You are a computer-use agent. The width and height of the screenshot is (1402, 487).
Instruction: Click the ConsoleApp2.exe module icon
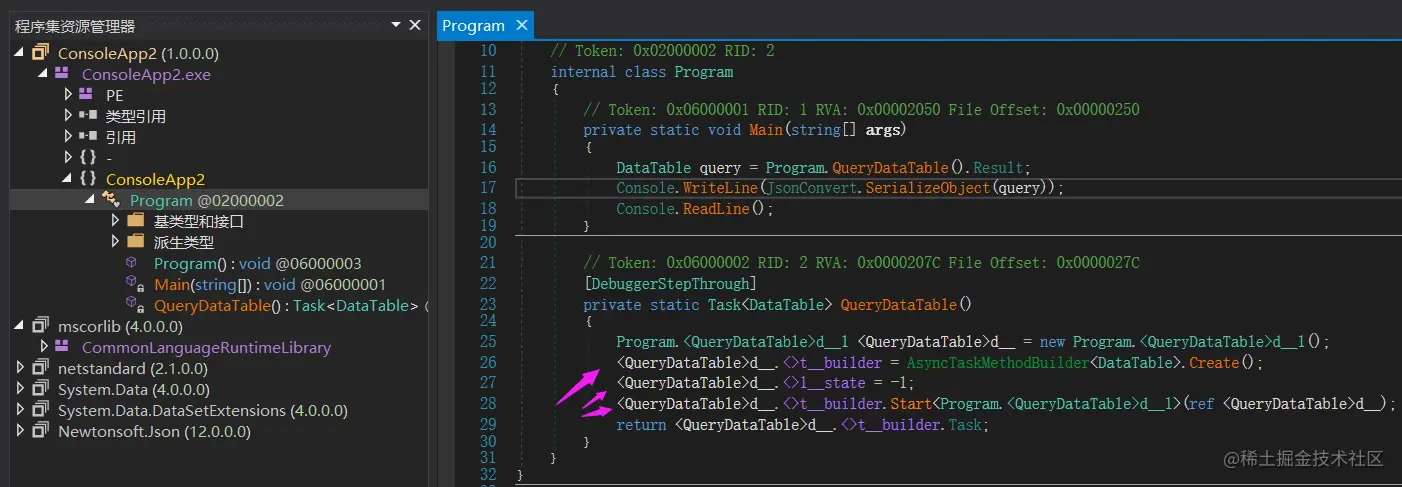coord(62,74)
